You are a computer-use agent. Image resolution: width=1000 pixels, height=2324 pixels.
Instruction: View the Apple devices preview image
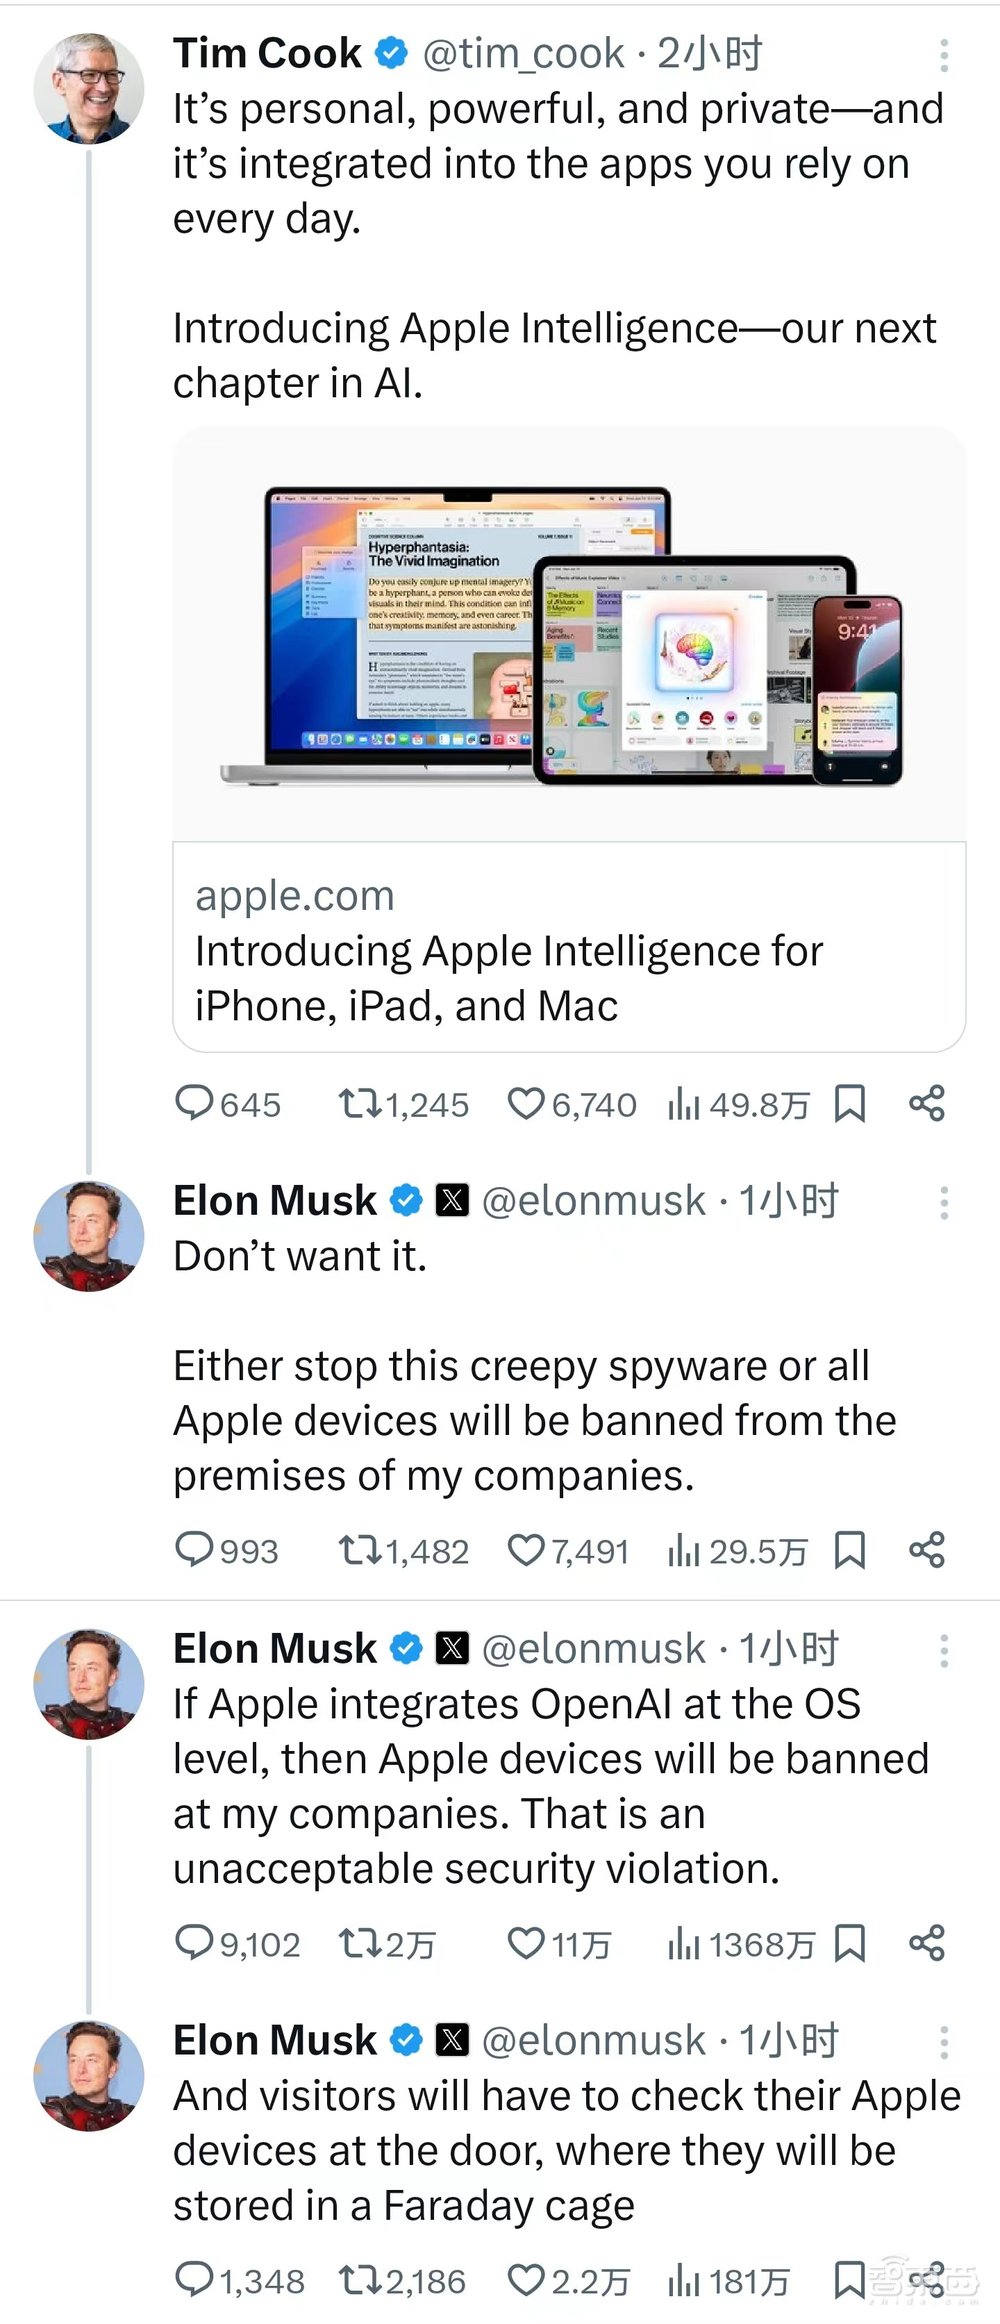(568, 635)
